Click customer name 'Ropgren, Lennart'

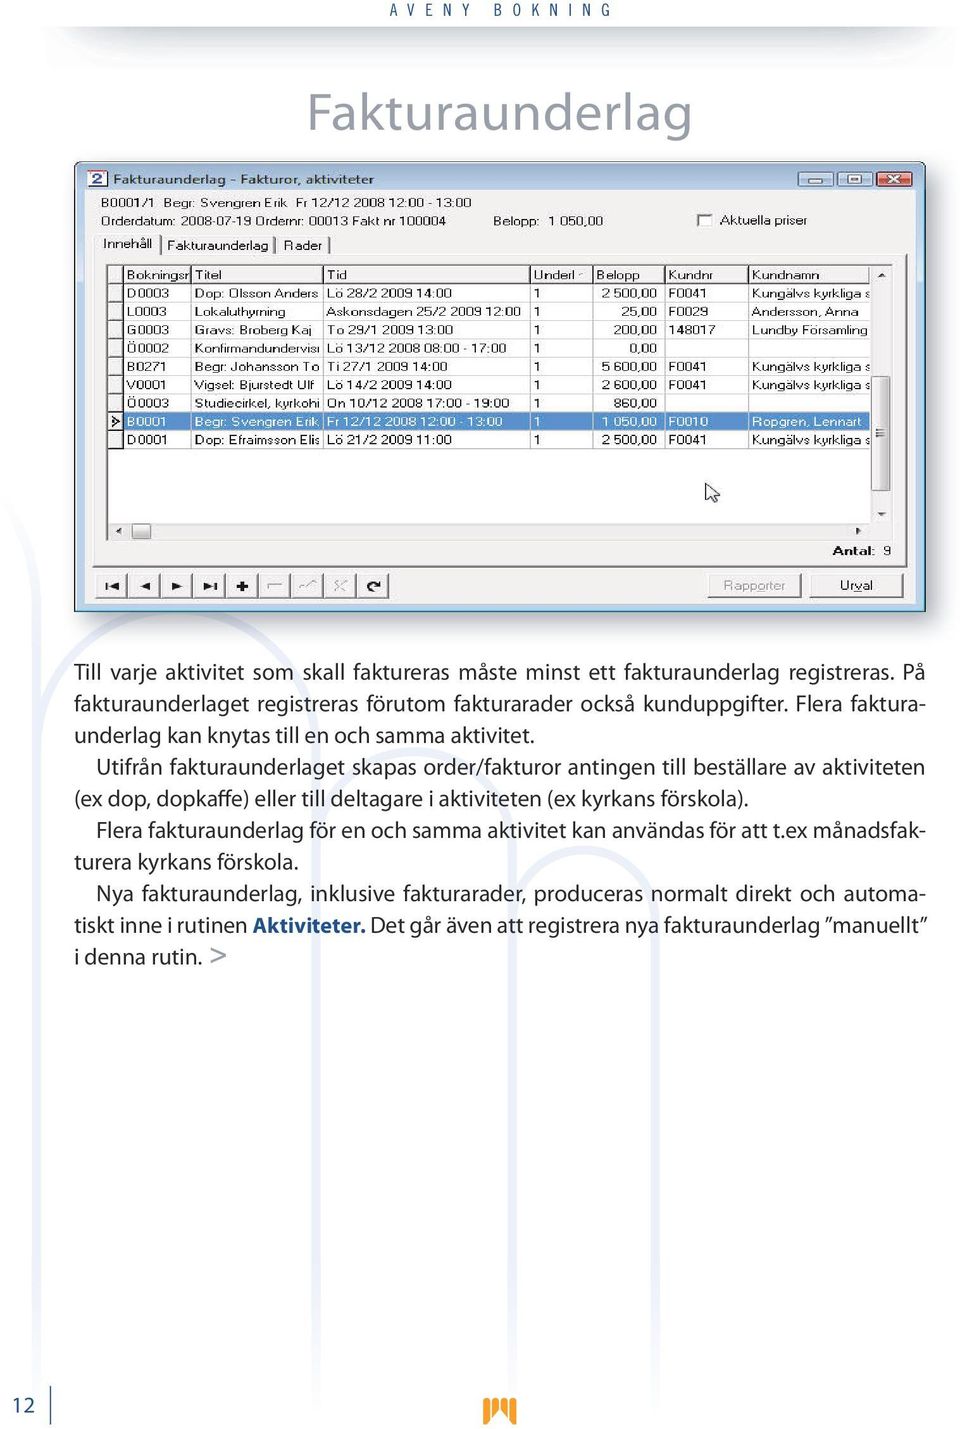click(x=809, y=422)
